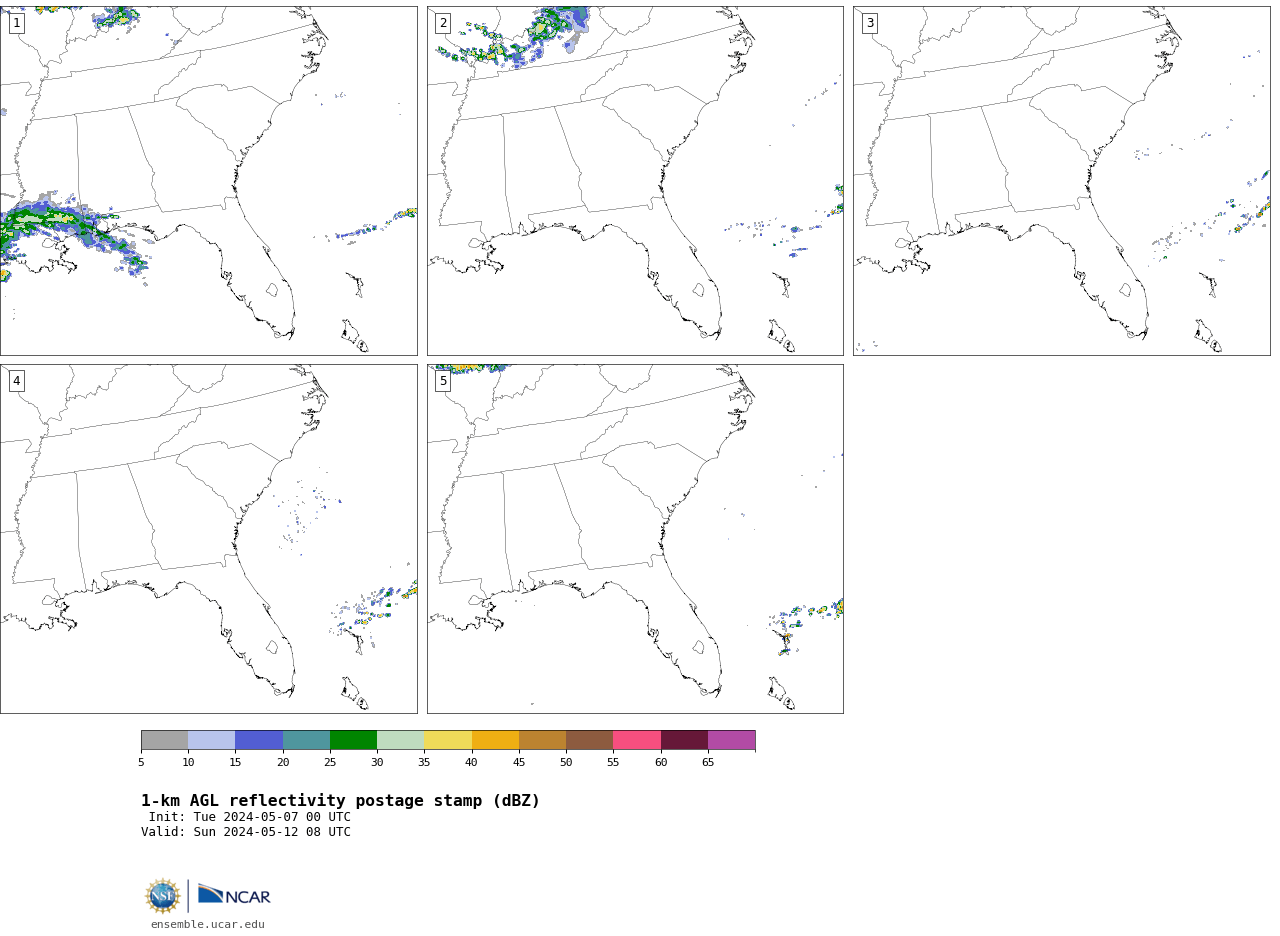This screenshot has width=1280, height=936.
Task: Open ensemble member 5 reflectivity map
Action: [x=635, y=539]
